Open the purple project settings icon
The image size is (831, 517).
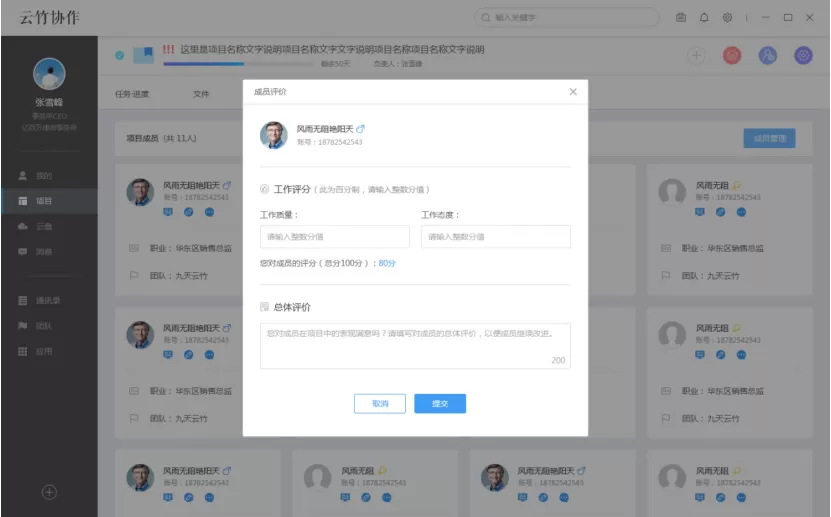click(x=803, y=55)
